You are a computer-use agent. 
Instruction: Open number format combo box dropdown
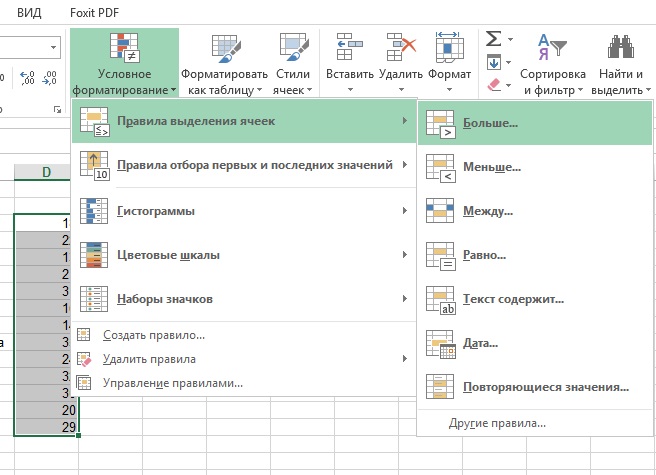click(x=53, y=47)
